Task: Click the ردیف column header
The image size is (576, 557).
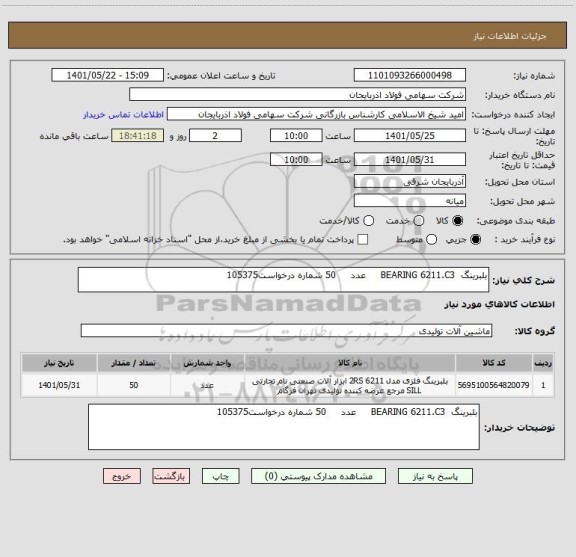Action: pyautogui.click(x=543, y=363)
